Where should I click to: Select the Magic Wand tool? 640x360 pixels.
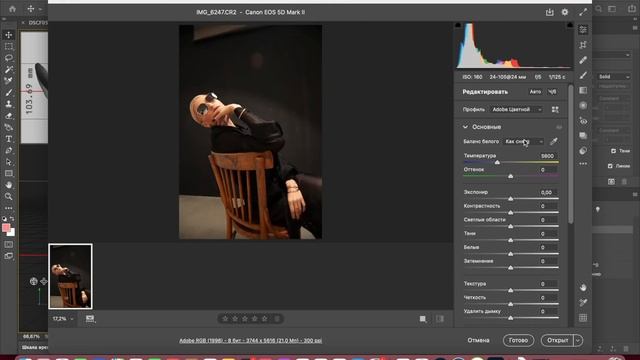(9, 69)
